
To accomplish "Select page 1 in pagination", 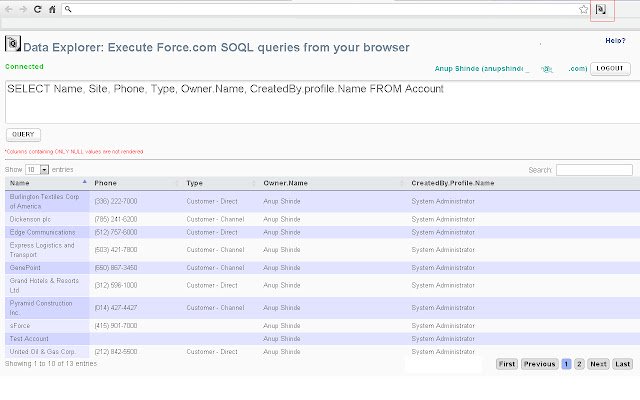I will 566,364.
